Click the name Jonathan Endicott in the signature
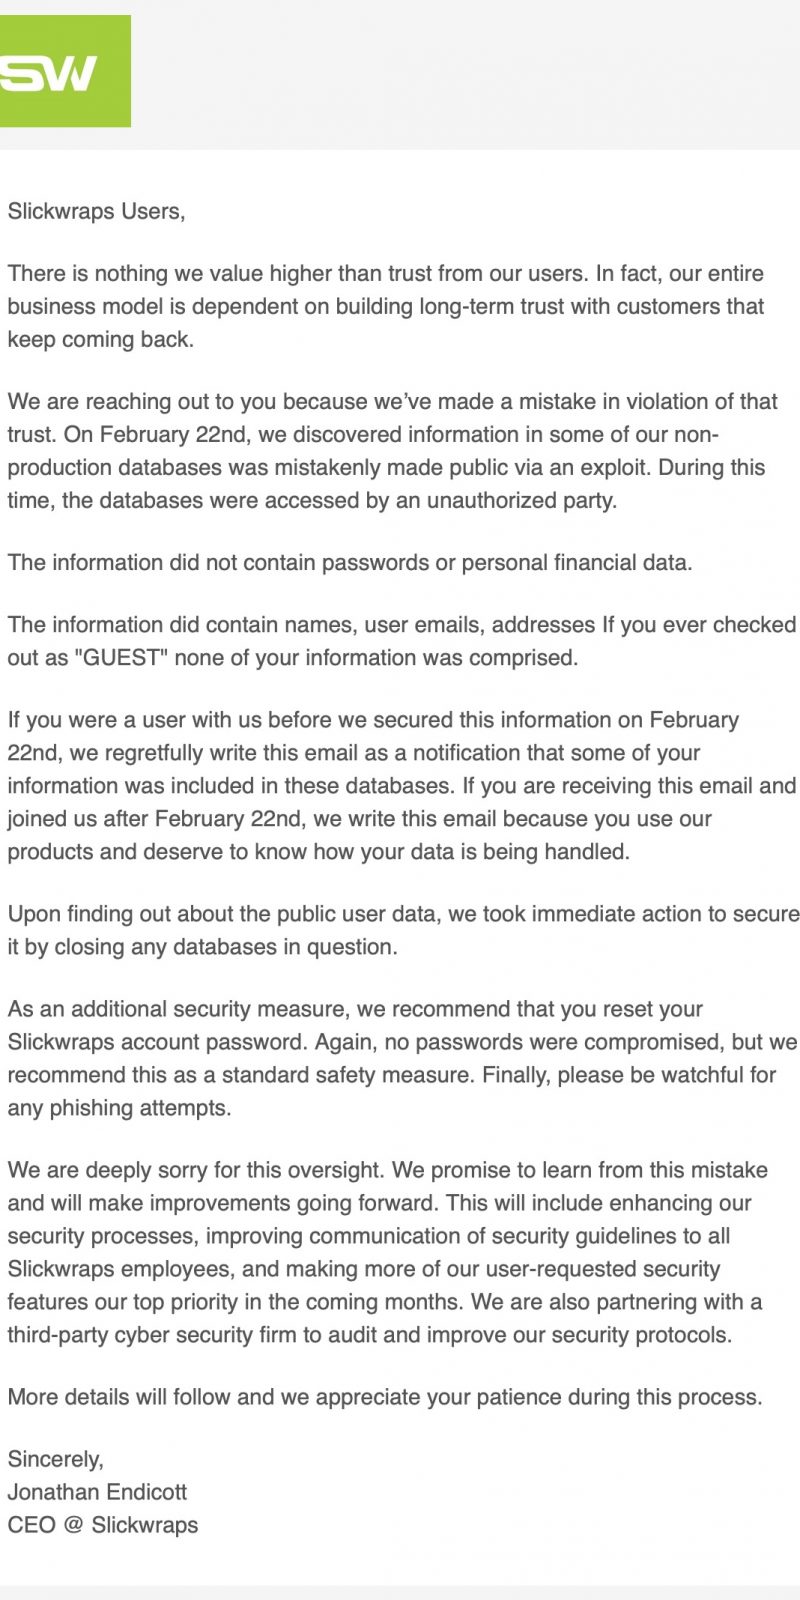The width and height of the screenshot is (800, 1600). click(97, 1492)
